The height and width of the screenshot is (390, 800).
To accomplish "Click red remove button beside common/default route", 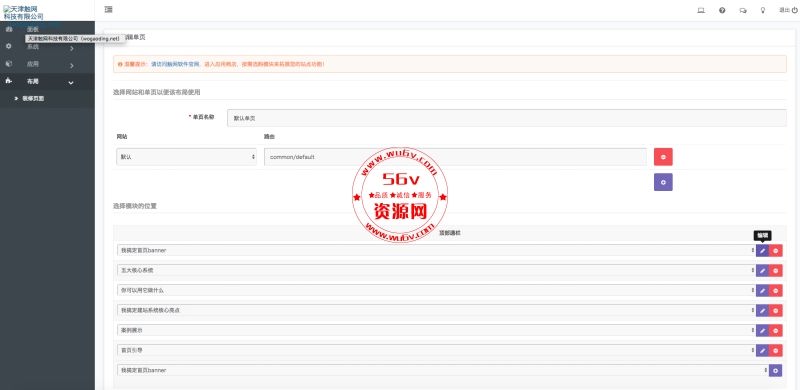I will (663, 157).
